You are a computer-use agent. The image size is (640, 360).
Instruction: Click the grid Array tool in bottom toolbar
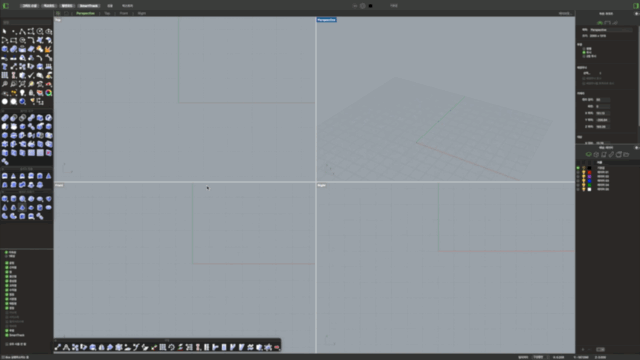(x=163, y=347)
